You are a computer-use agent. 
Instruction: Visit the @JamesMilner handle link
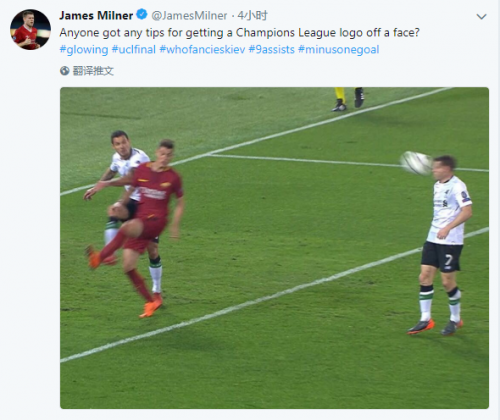(189, 15)
